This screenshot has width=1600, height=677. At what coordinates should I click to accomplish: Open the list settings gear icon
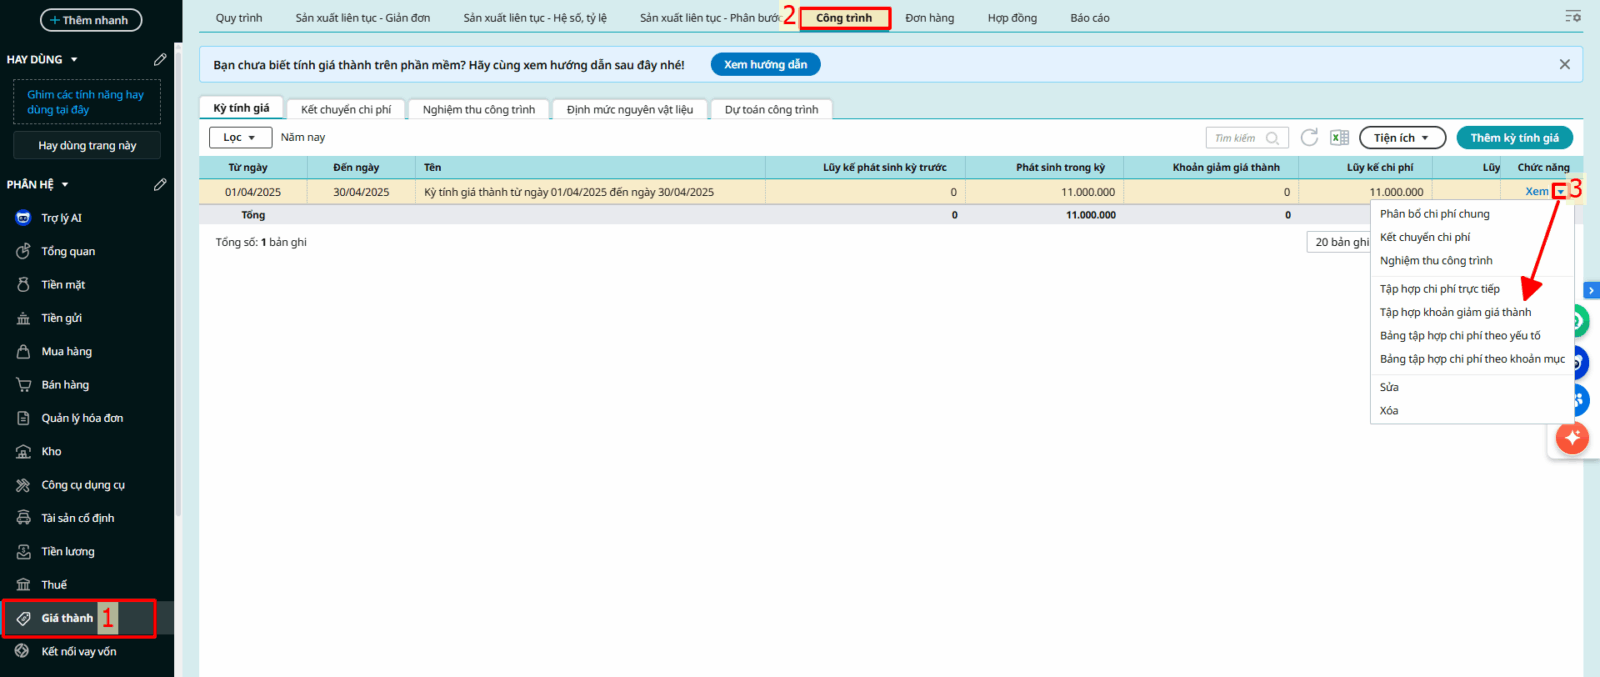pos(1573,17)
